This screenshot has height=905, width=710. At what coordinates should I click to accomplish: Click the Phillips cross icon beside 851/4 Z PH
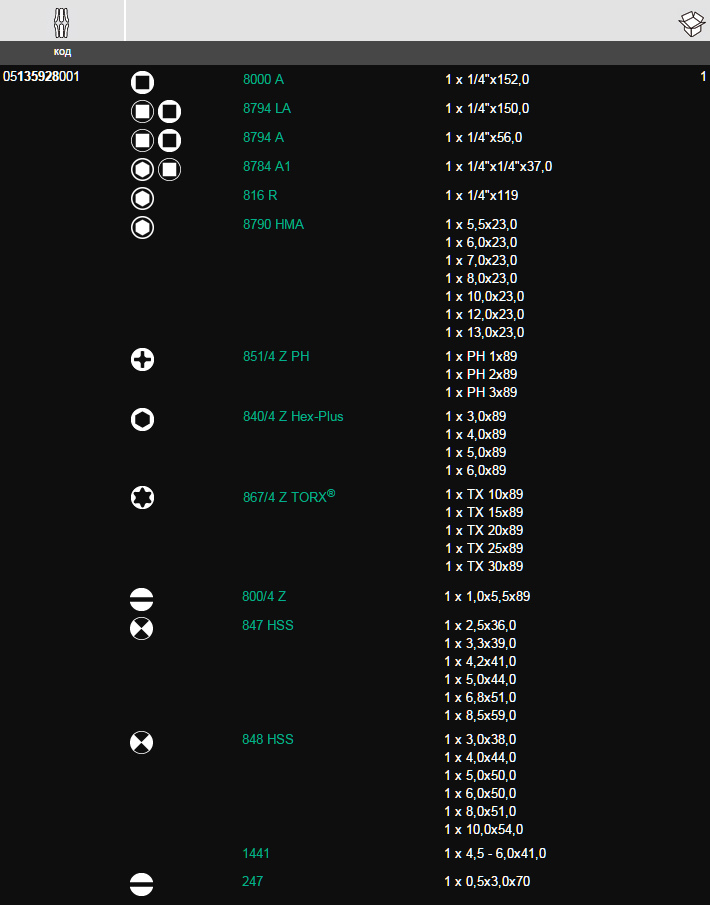pos(142,360)
